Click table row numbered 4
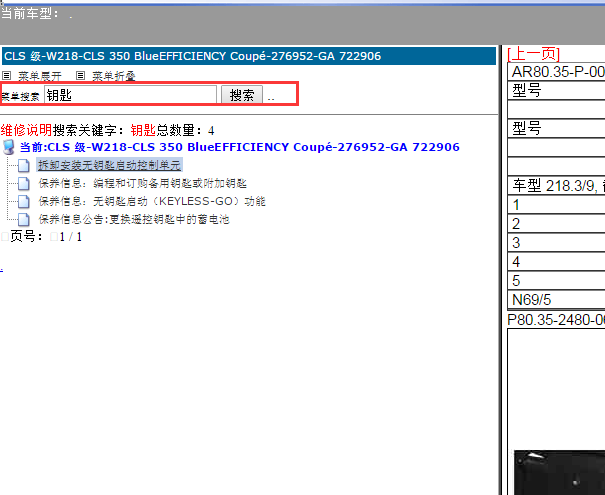Screen dimensions: 605x495 click(556, 262)
